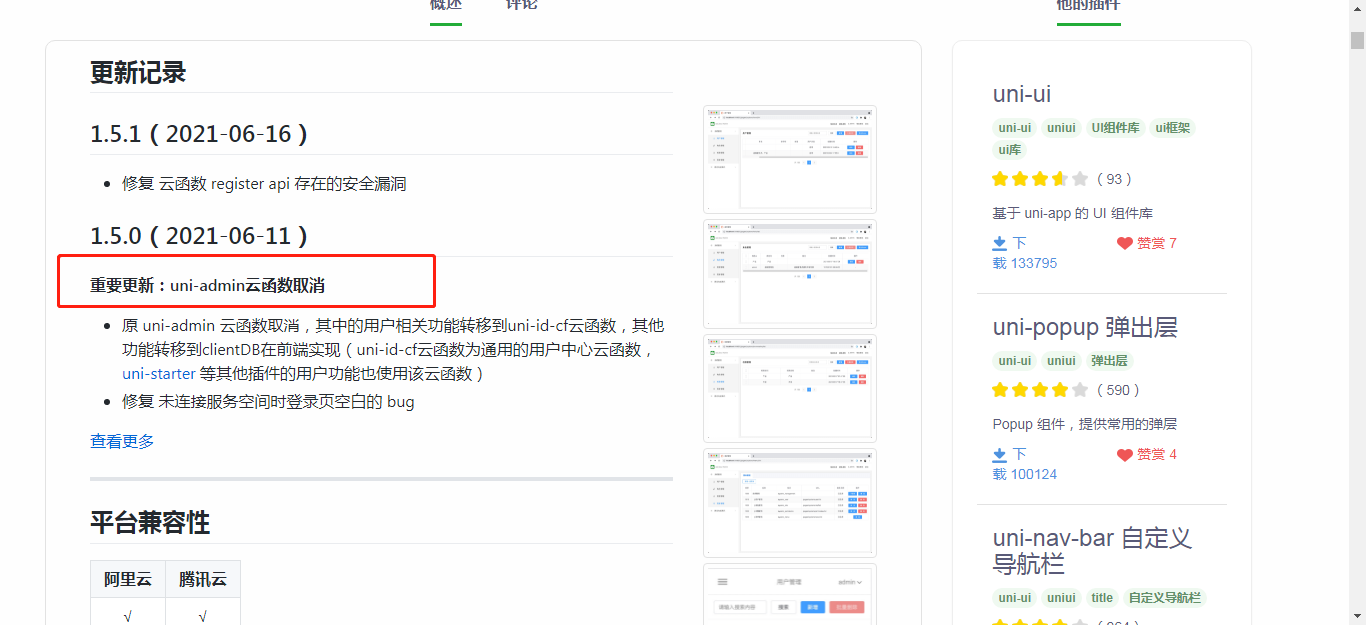Screen dimensions: 1366x625
Task: Switch to the 他的插件 tab
Action: [x=1088, y=5]
